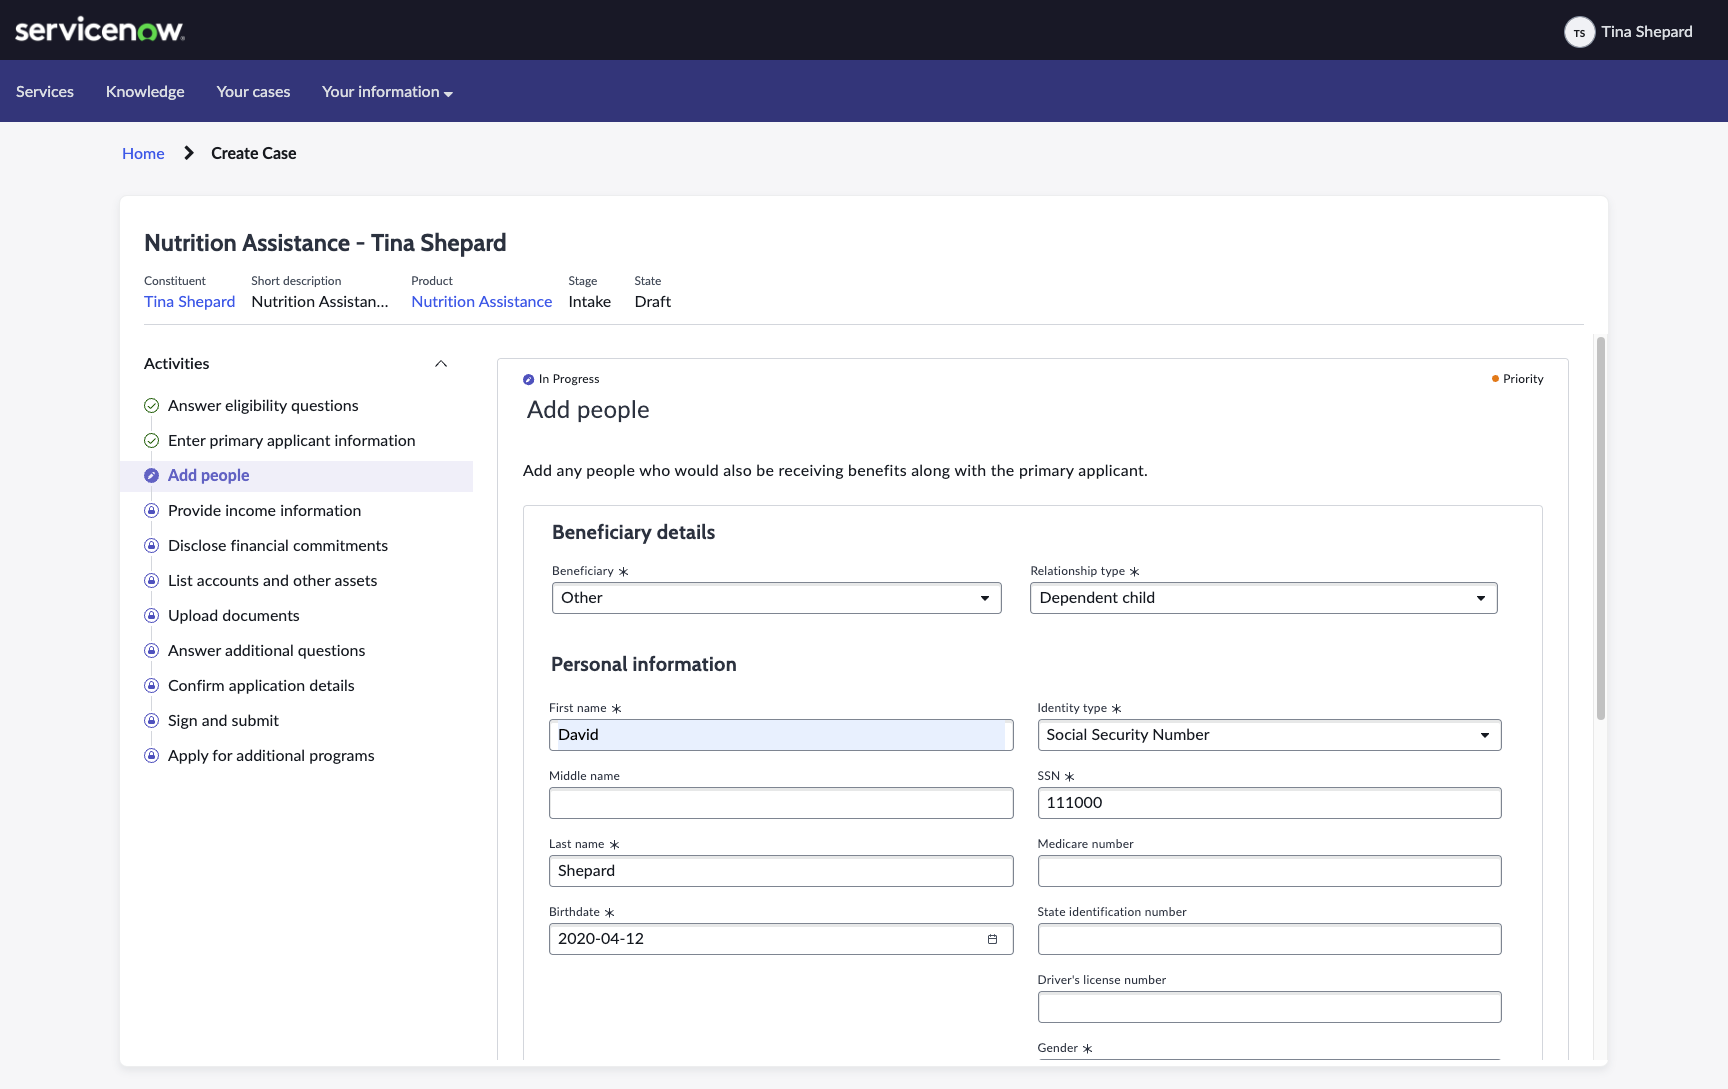Collapse the Activities panel
The width and height of the screenshot is (1728, 1089).
click(441, 363)
